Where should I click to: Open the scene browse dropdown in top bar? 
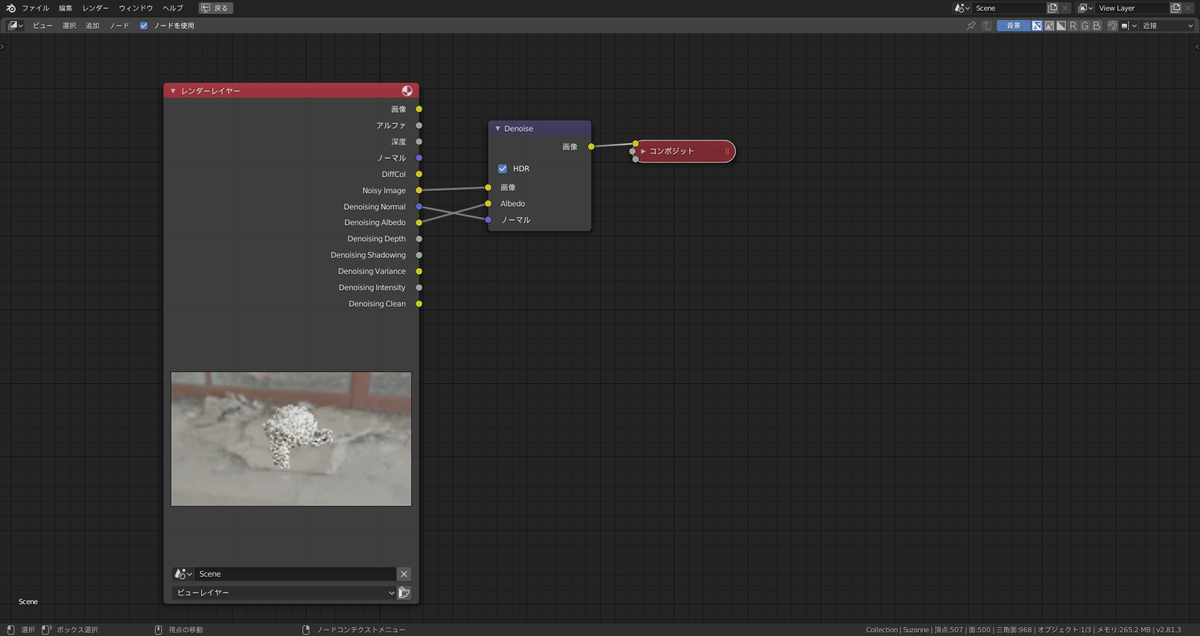click(x=963, y=7)
